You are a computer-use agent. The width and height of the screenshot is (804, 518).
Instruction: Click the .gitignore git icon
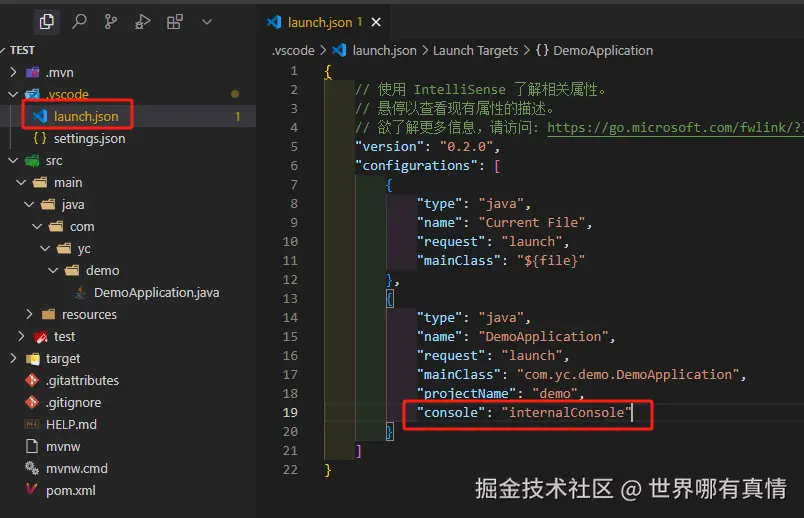tap(32, 402)
